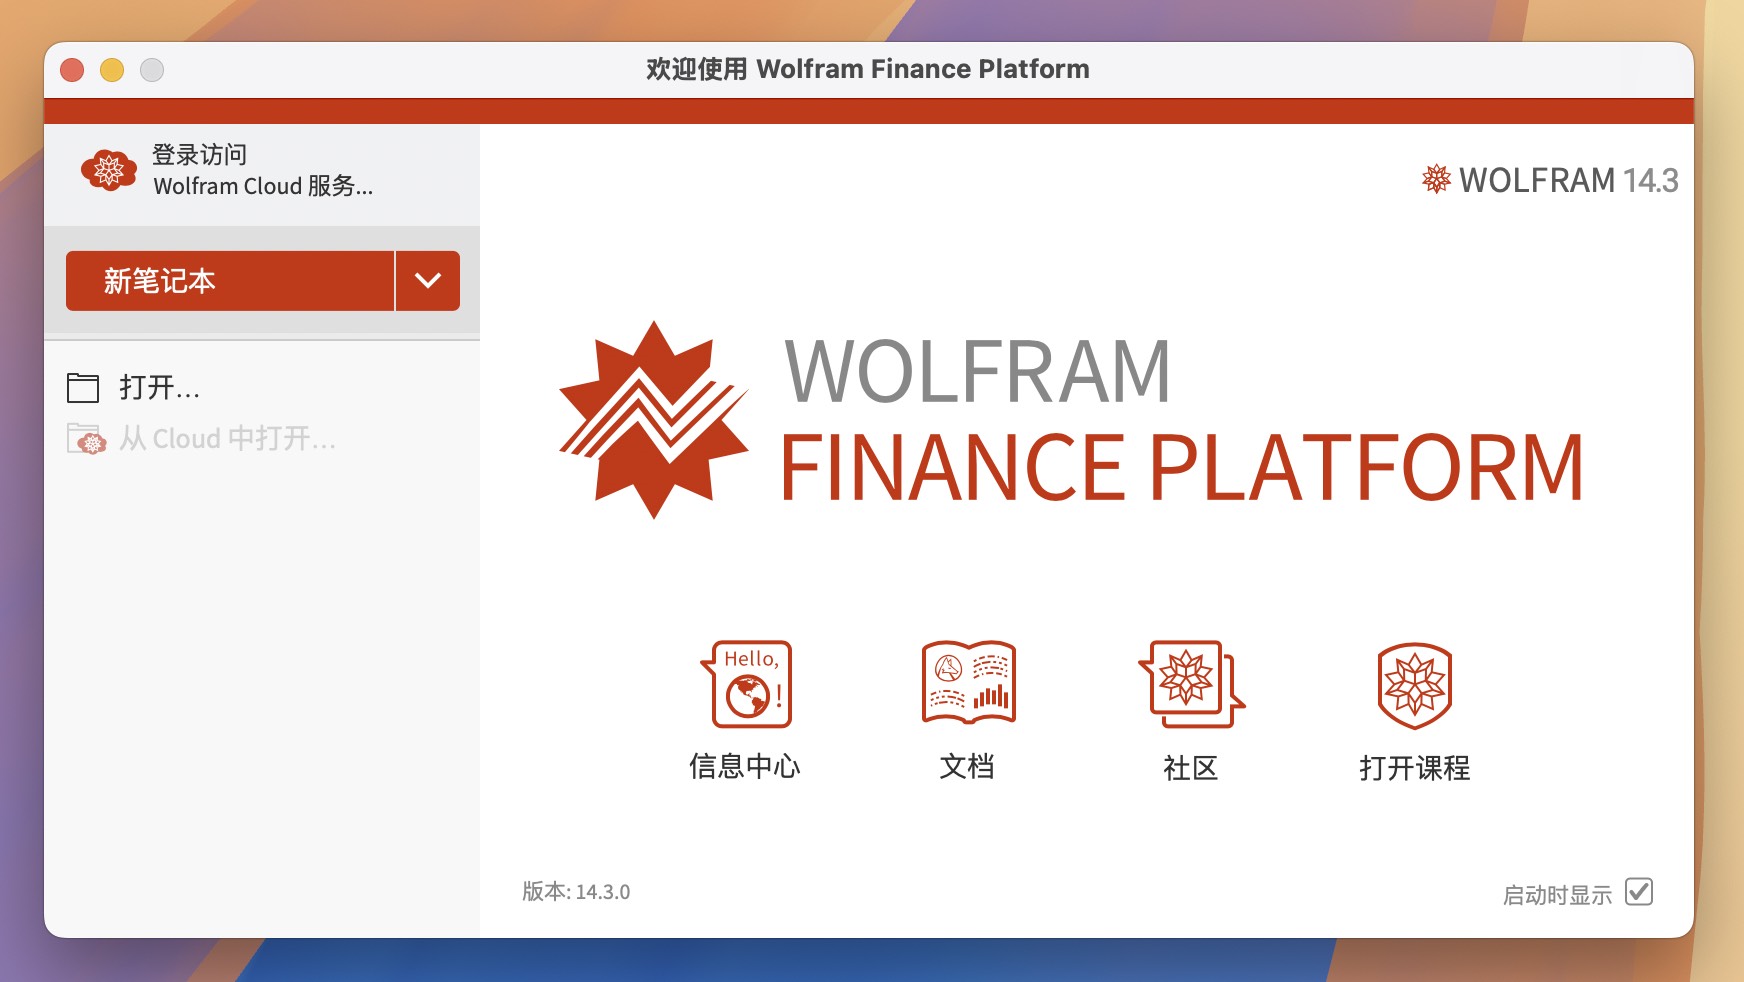Click the 启动时显示 label text
This screenshot has width=1744, height=982.
pos(1556,892)
